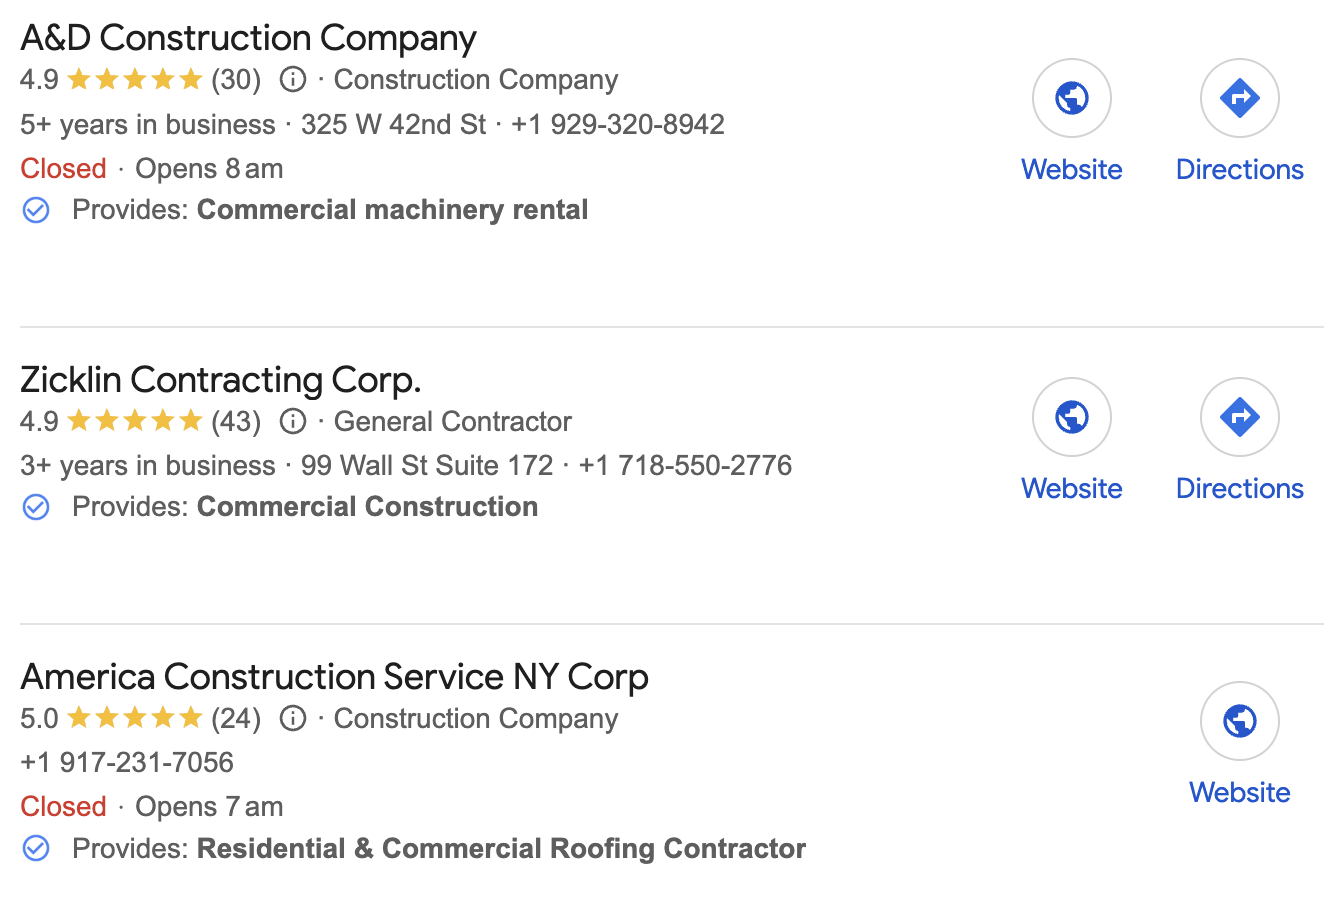Click the Zicklin Contracting website globe icon
Image resolution: width=1328 pixels, height=908 pixels.
pyautogui.click(x=1072, y=417)
